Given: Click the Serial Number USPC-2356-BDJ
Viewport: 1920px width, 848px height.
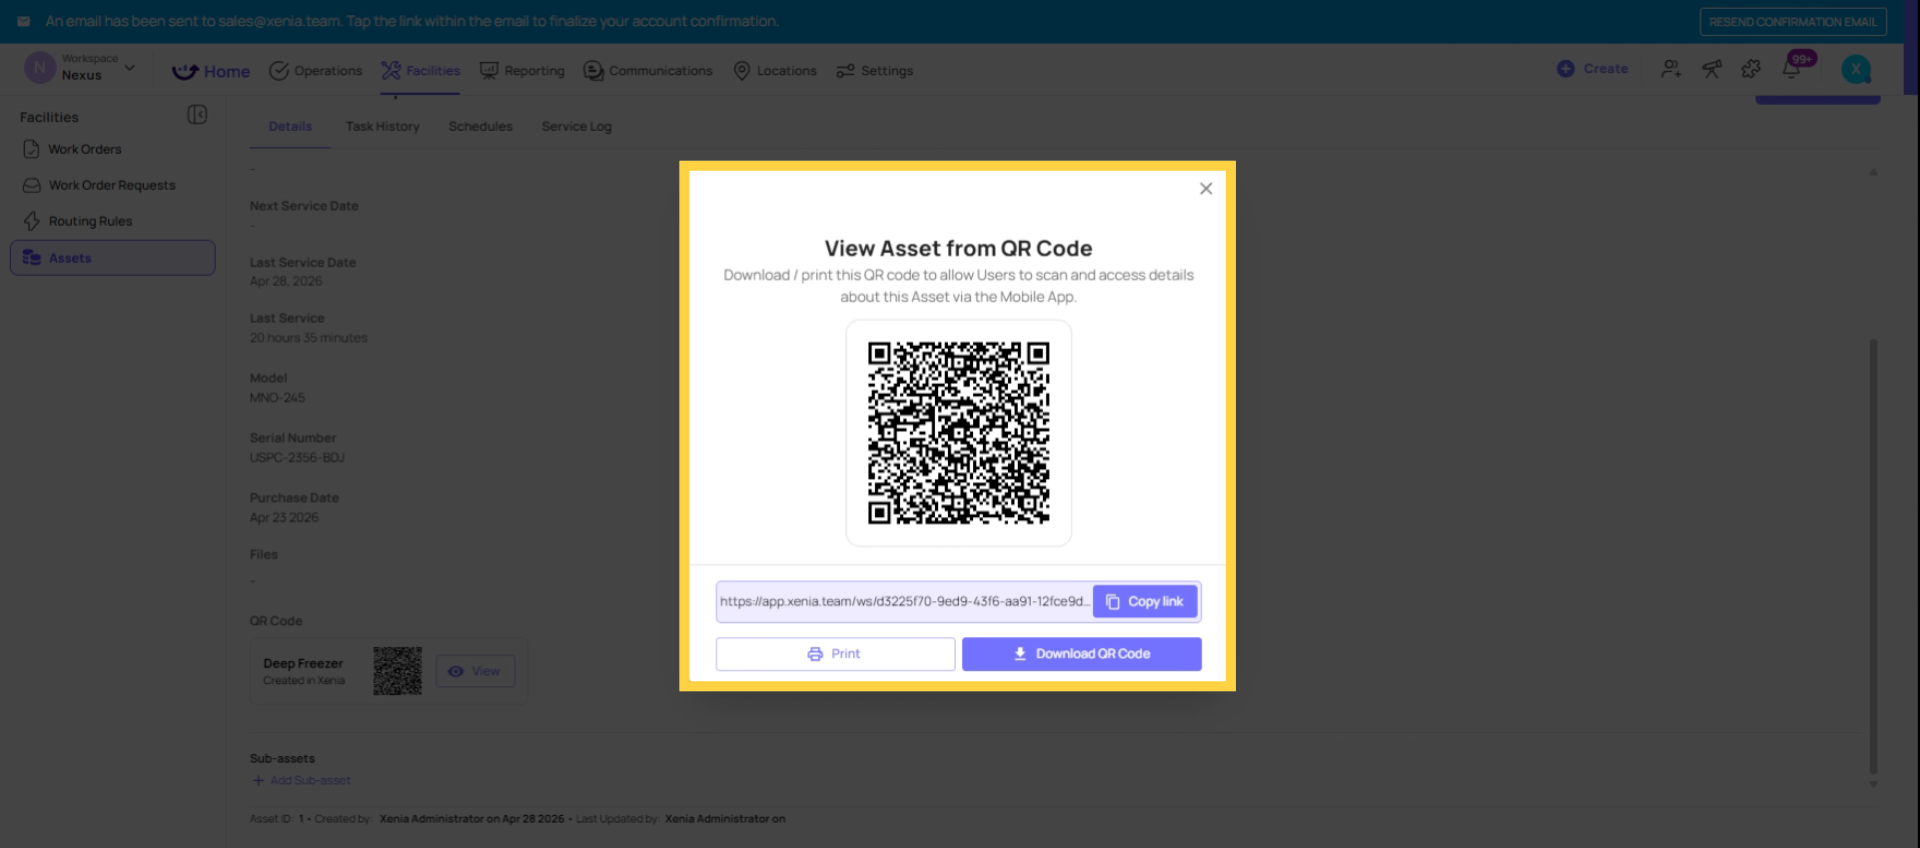Looking at the screenshot, I should [x=297, y=458].
